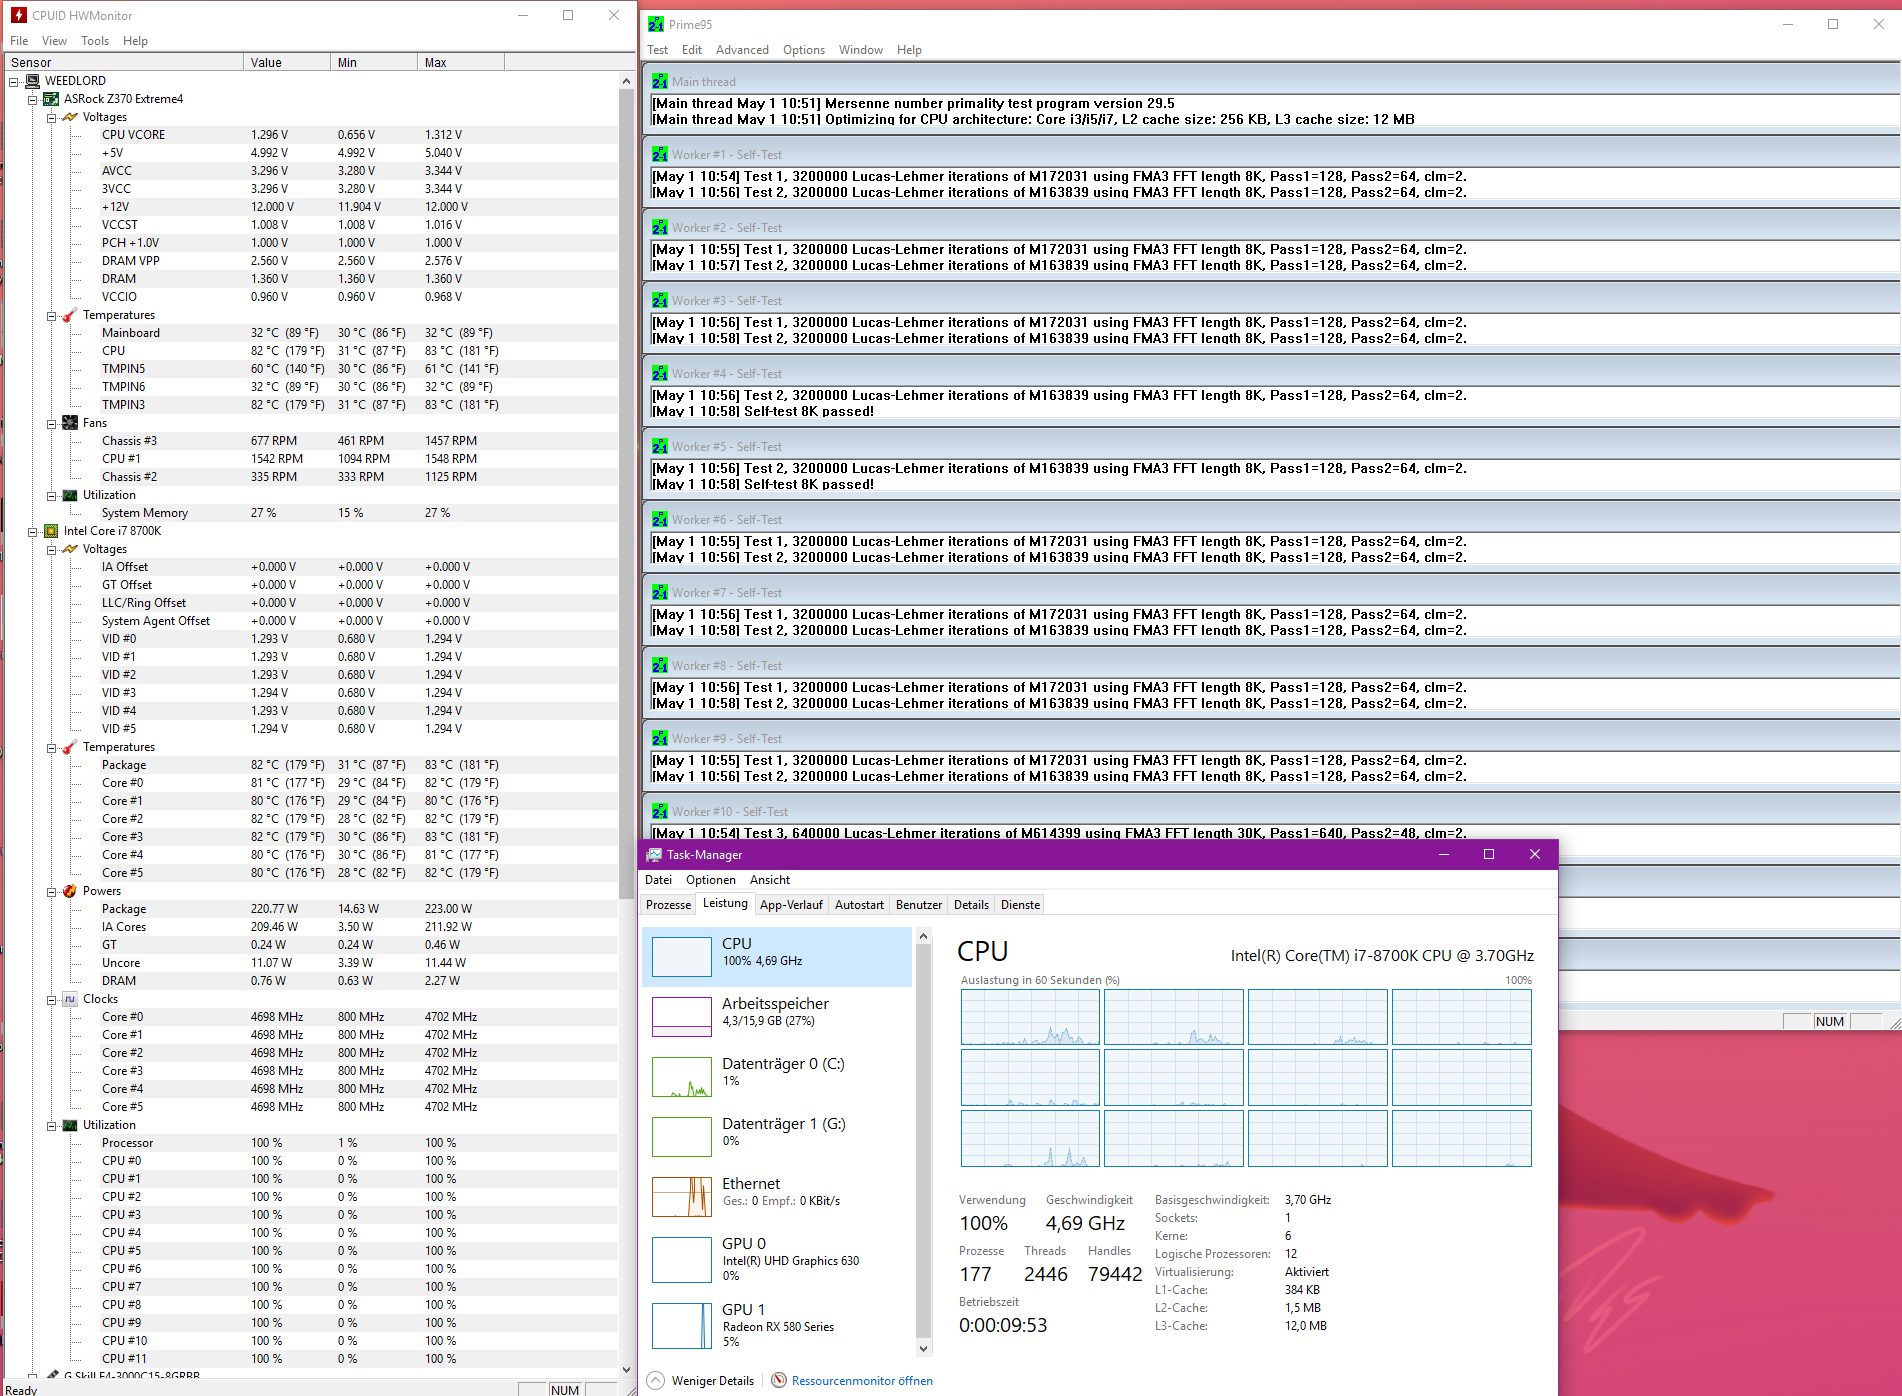Click the Value column header

(x=287, y=62)
